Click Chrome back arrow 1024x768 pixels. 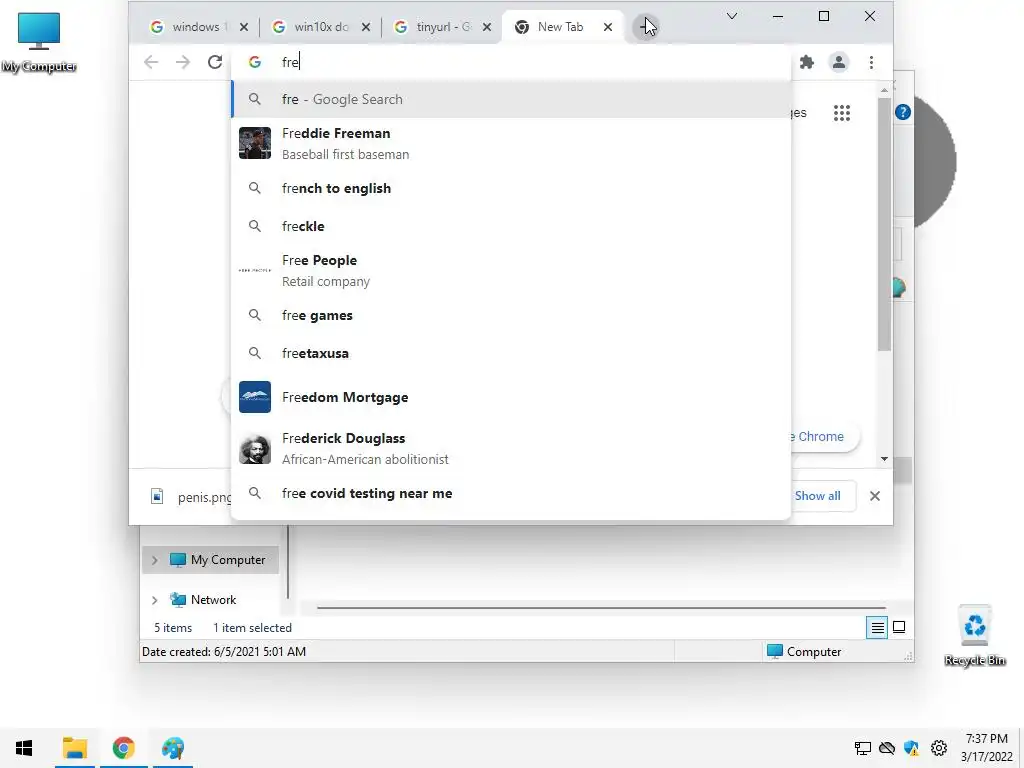pos(151,62)
